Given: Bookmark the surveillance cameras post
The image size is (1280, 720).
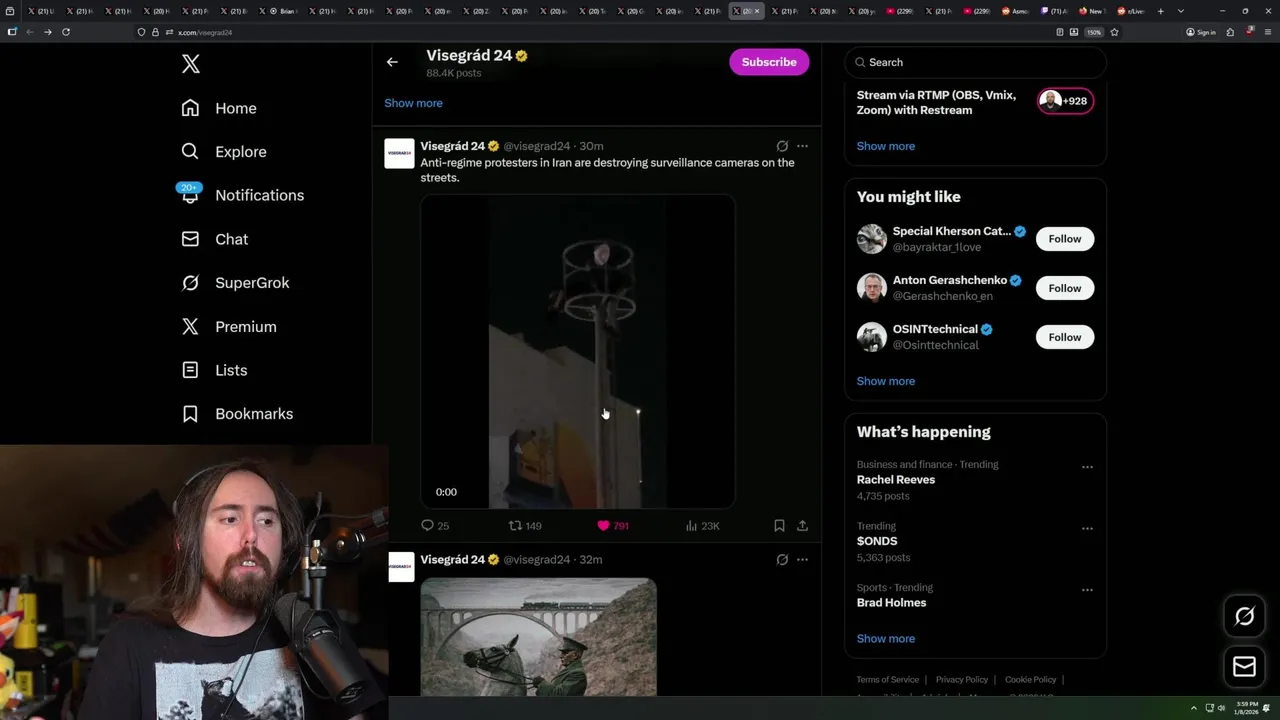Looking at the screenshot, I should click(779, 526).
